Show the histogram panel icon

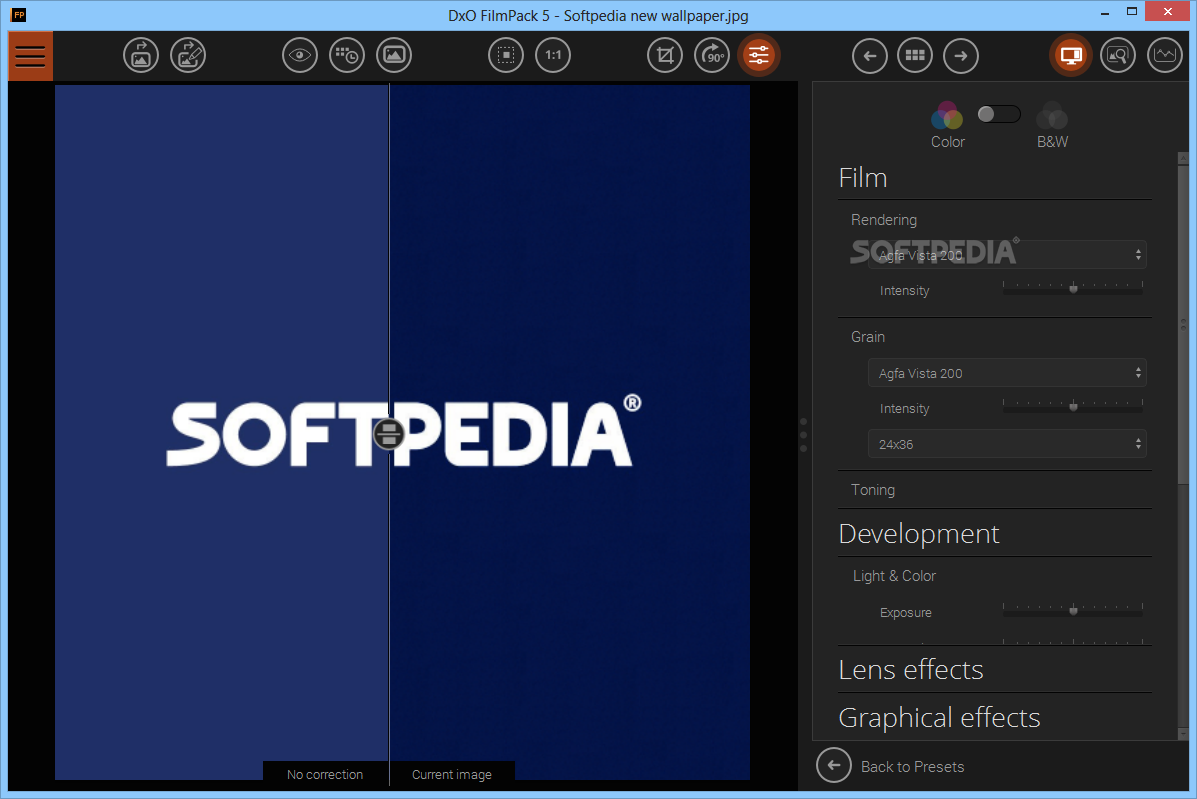[1164, 55]
